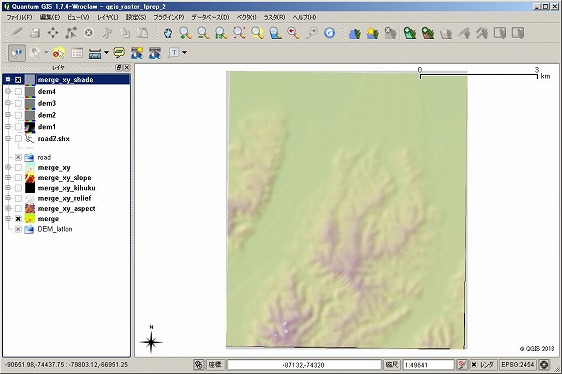Viewport: 562px width, 374px height.
Task: Enable the dem1 layer checkbox
Action: click(18, 127)
